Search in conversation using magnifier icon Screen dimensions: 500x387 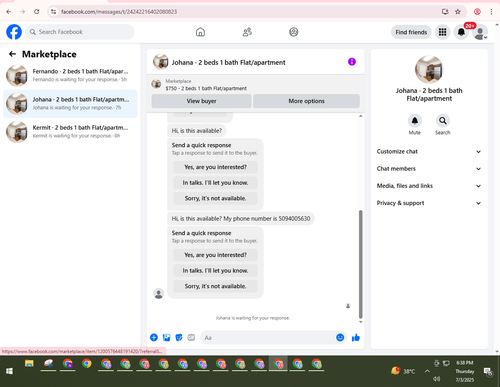click(x=443, y=121)
